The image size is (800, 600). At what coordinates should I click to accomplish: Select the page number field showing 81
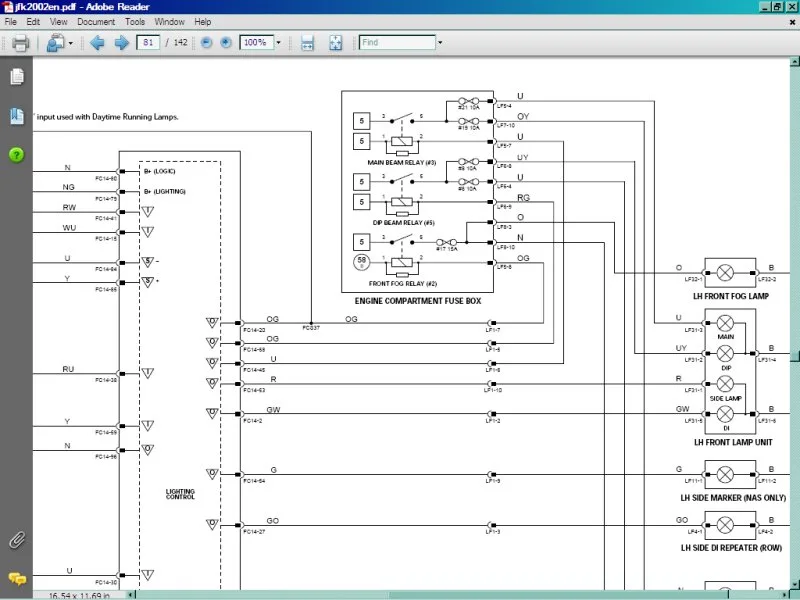(x=148, y=42)
